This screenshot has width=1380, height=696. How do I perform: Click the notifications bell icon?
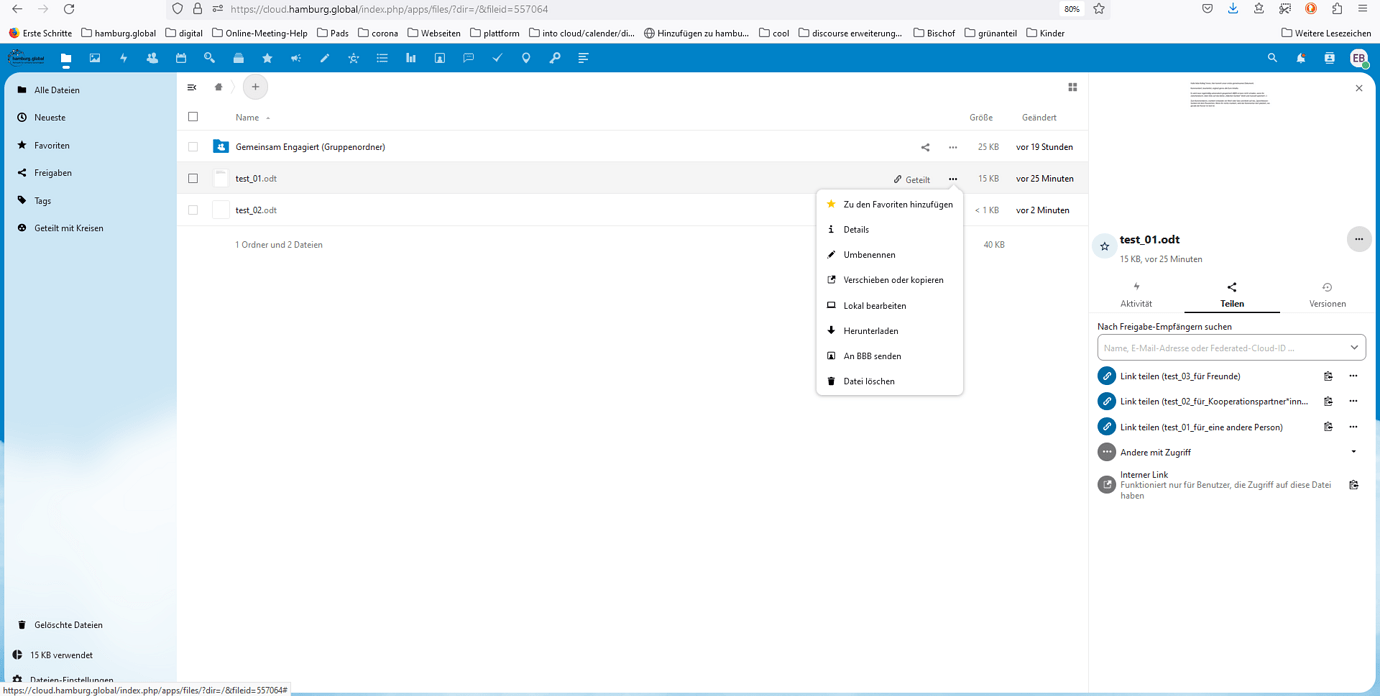pyautogui.click(x=1301, y=58)
